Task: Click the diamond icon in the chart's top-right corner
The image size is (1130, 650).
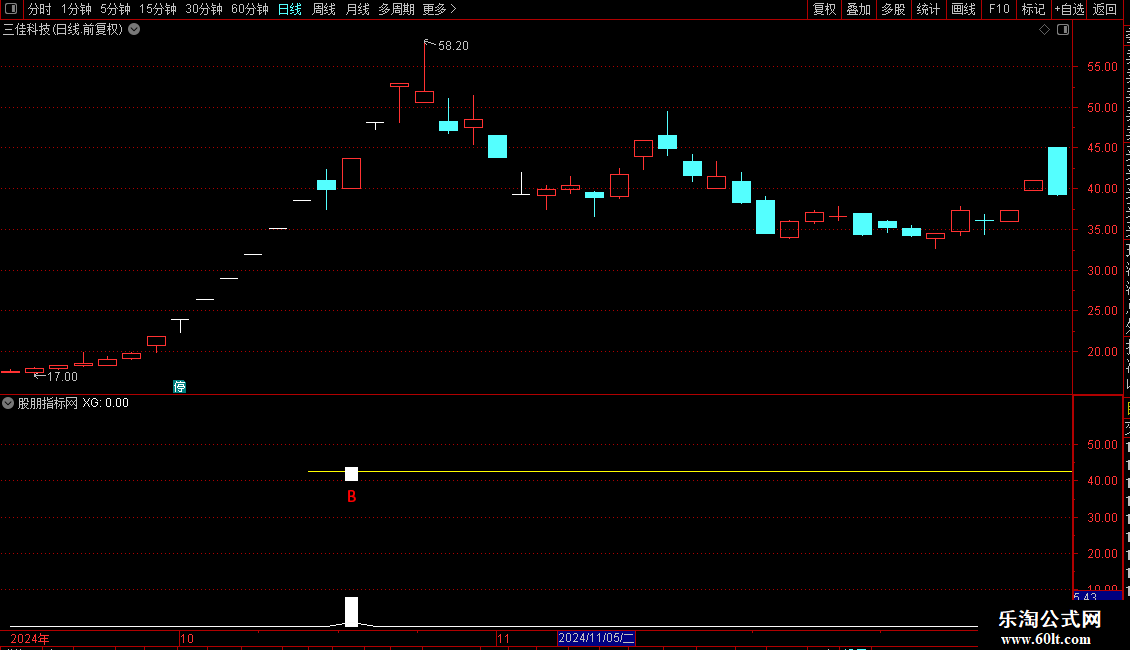Action: (1044, 30)
